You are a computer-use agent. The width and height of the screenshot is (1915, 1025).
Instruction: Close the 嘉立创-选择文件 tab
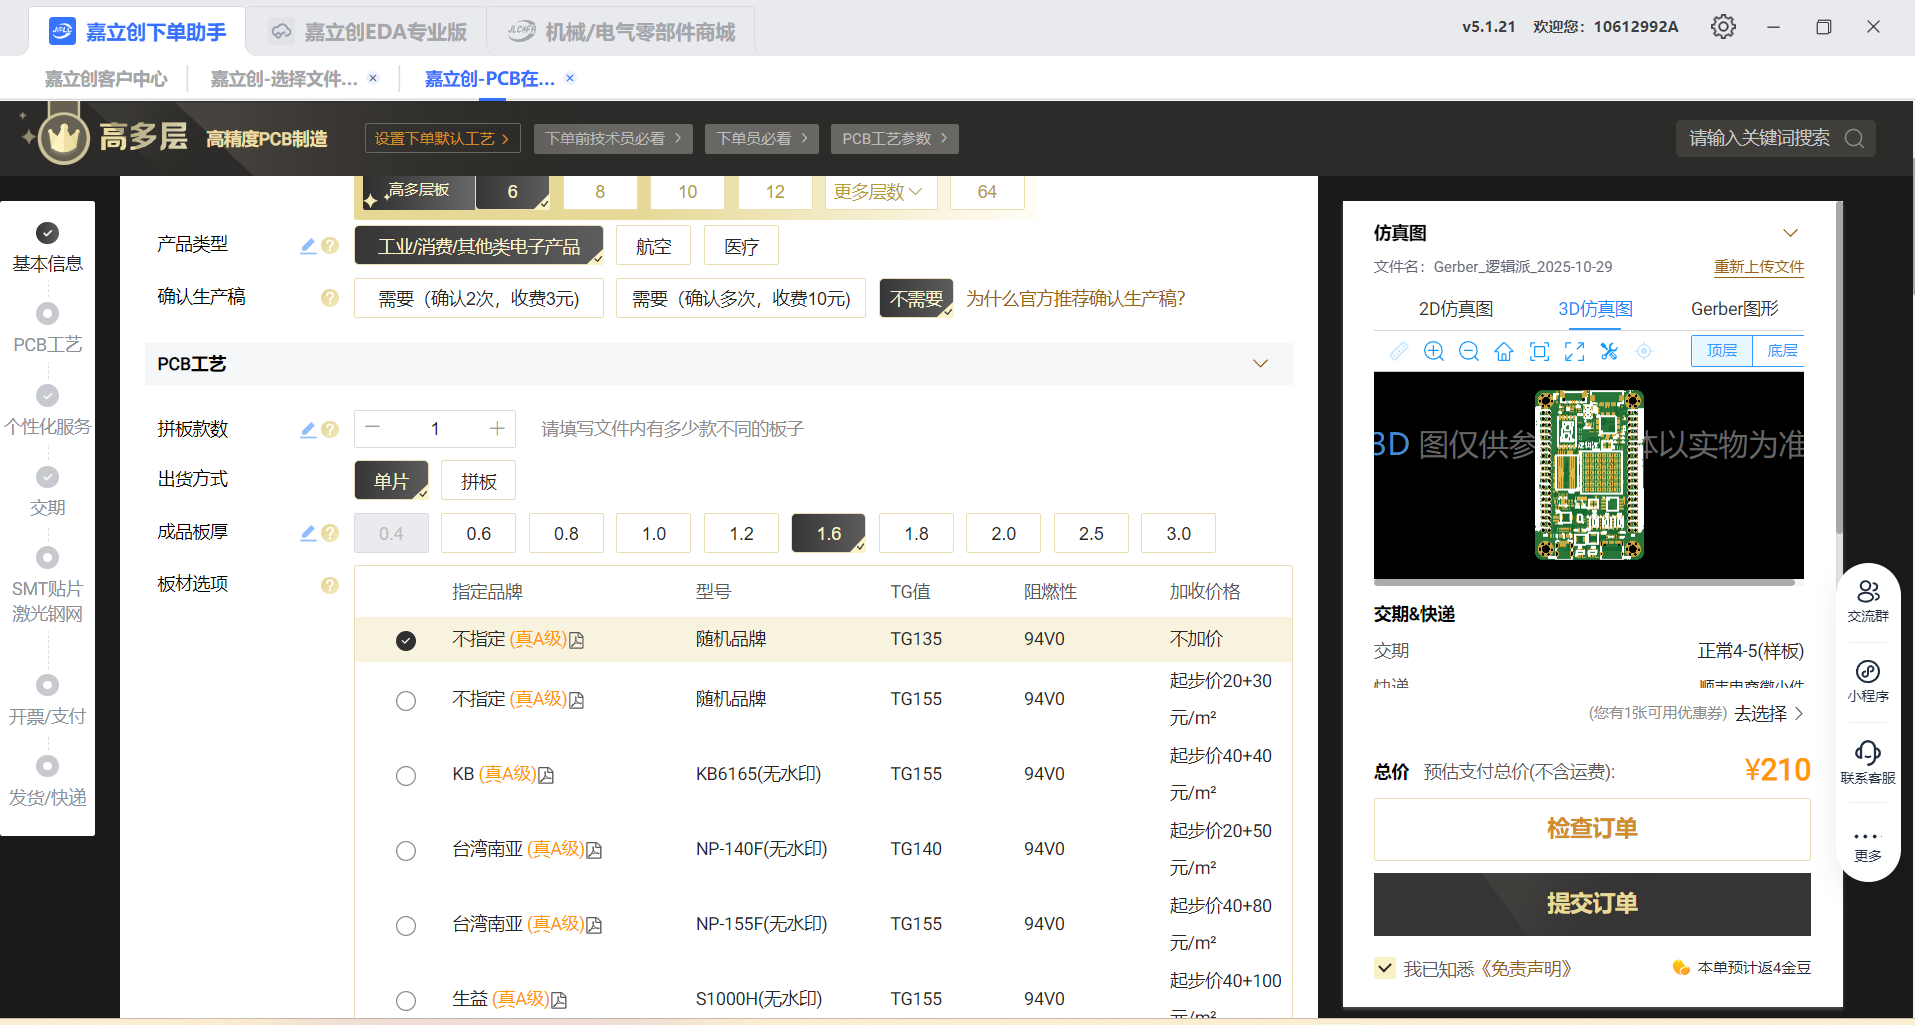tap(373, 78)
